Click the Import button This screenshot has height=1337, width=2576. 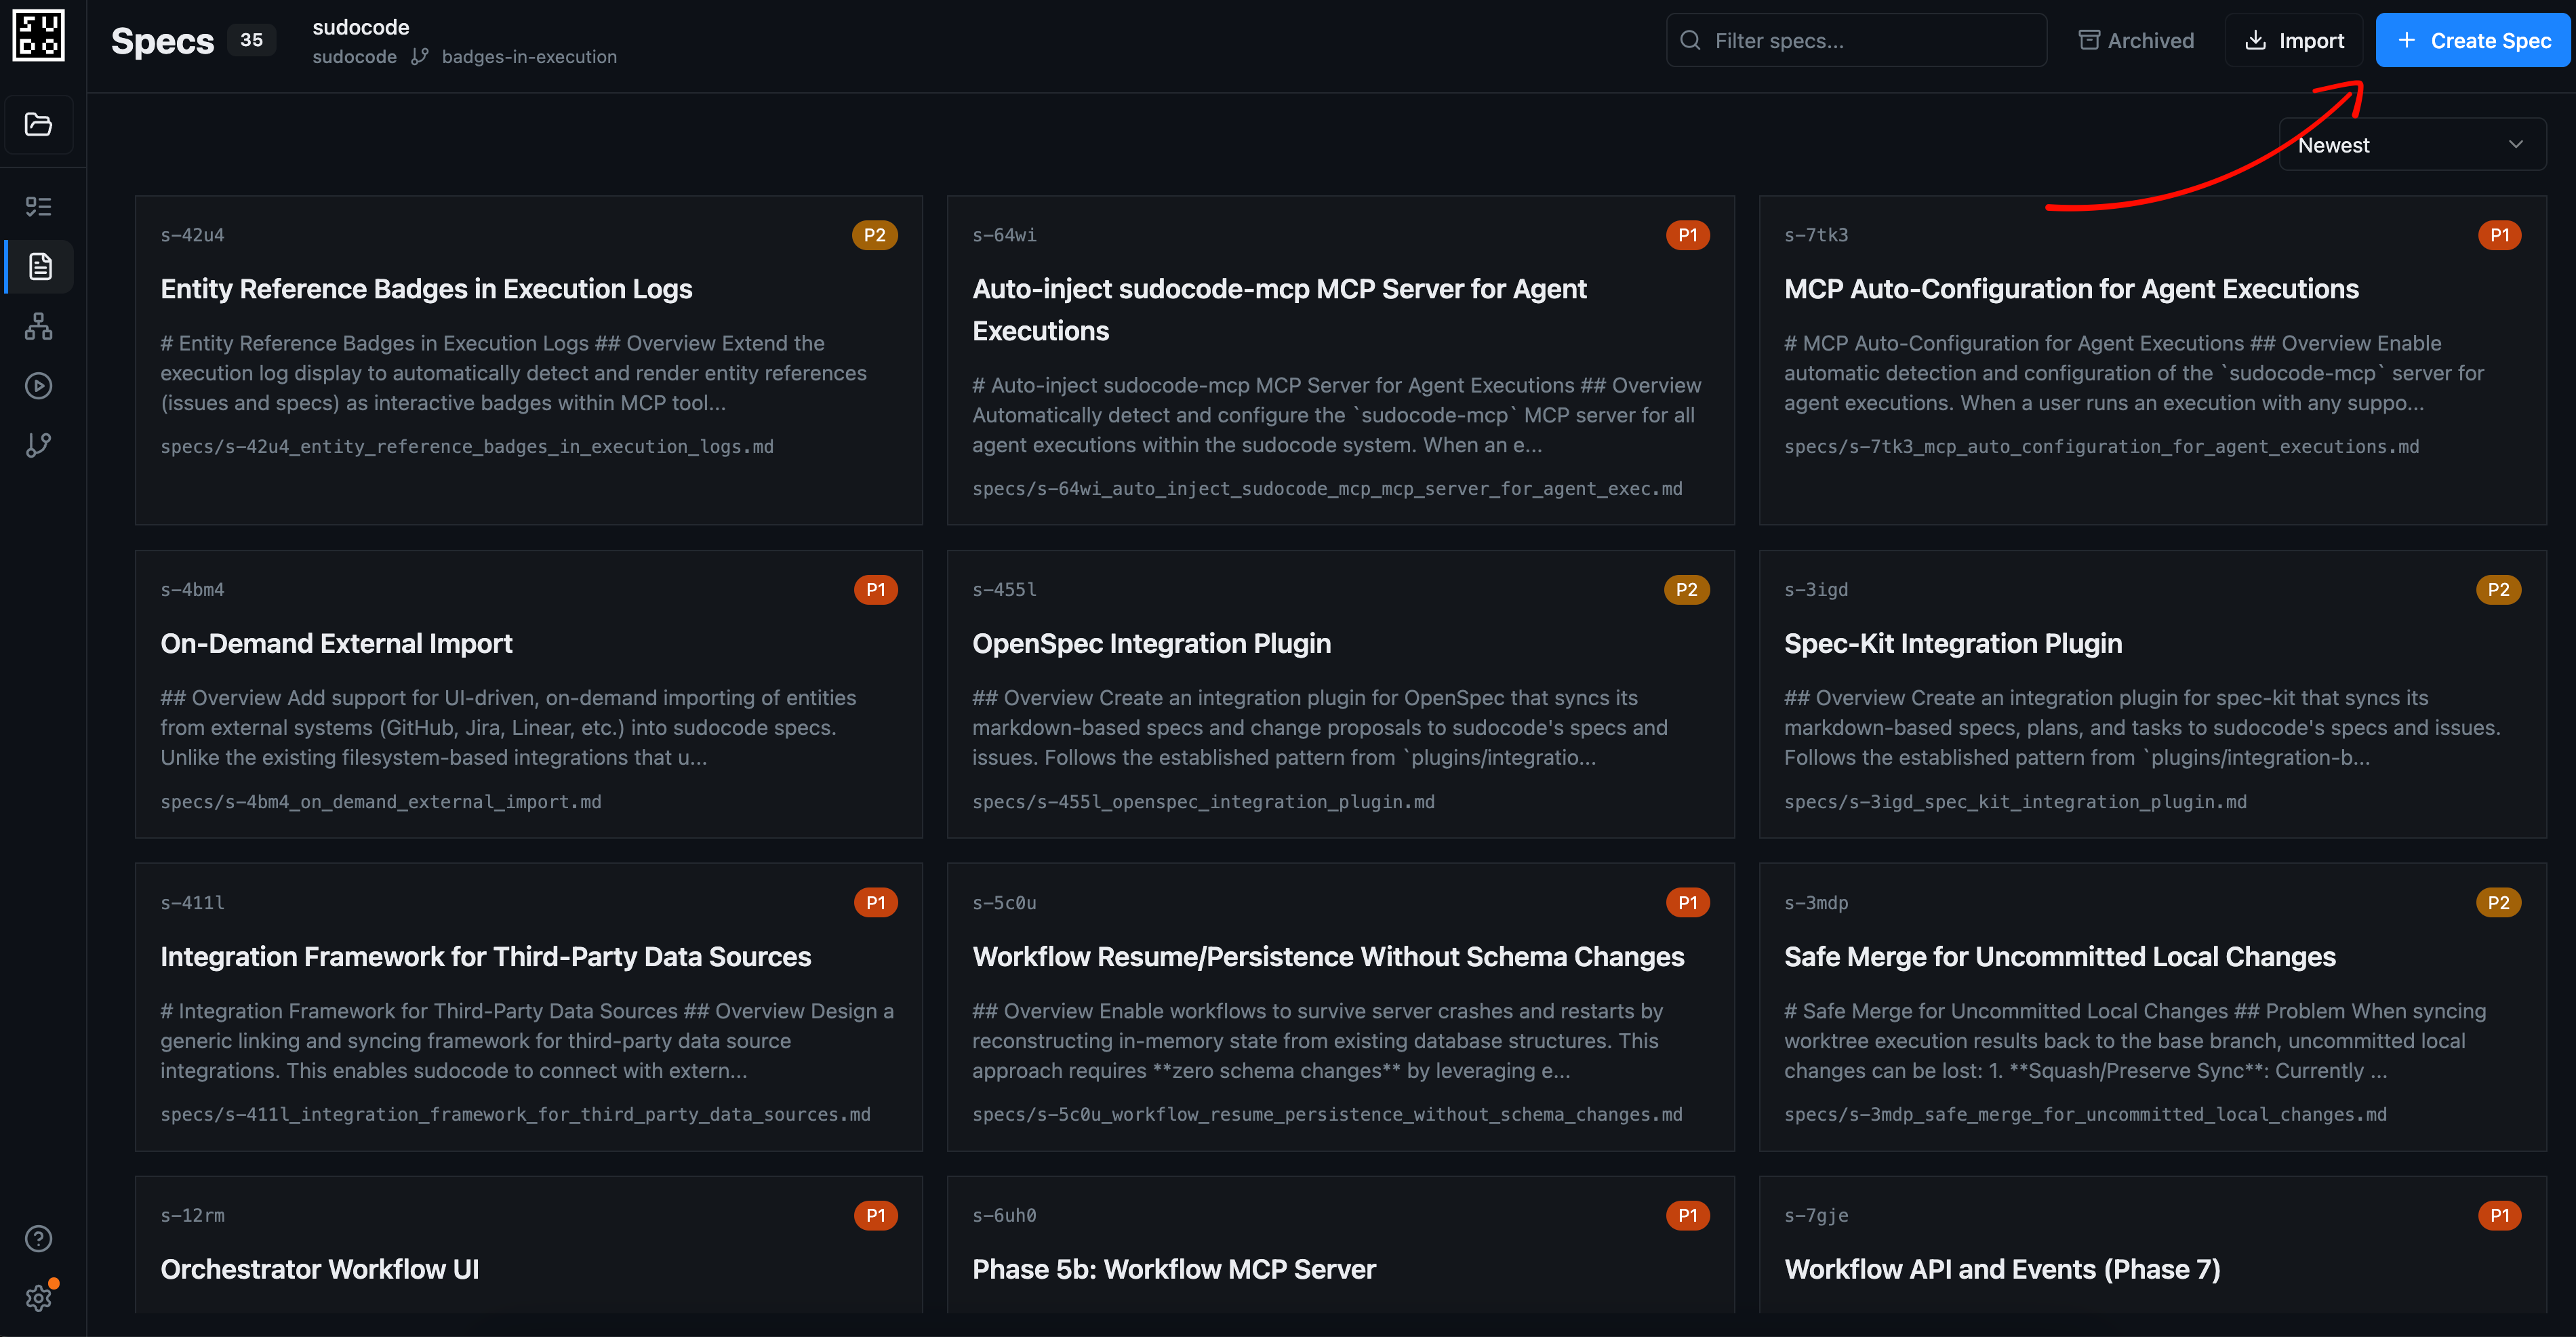tap(2294, 40)
